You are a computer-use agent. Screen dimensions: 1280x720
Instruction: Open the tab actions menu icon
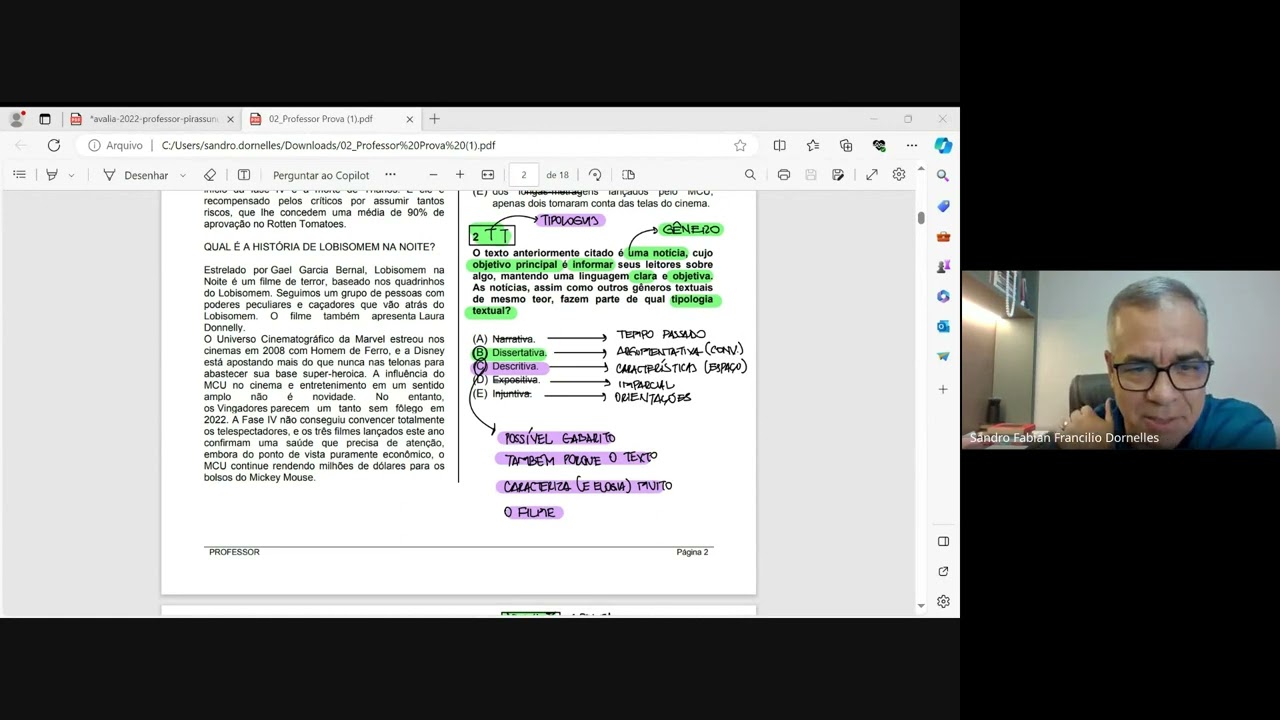44,119
